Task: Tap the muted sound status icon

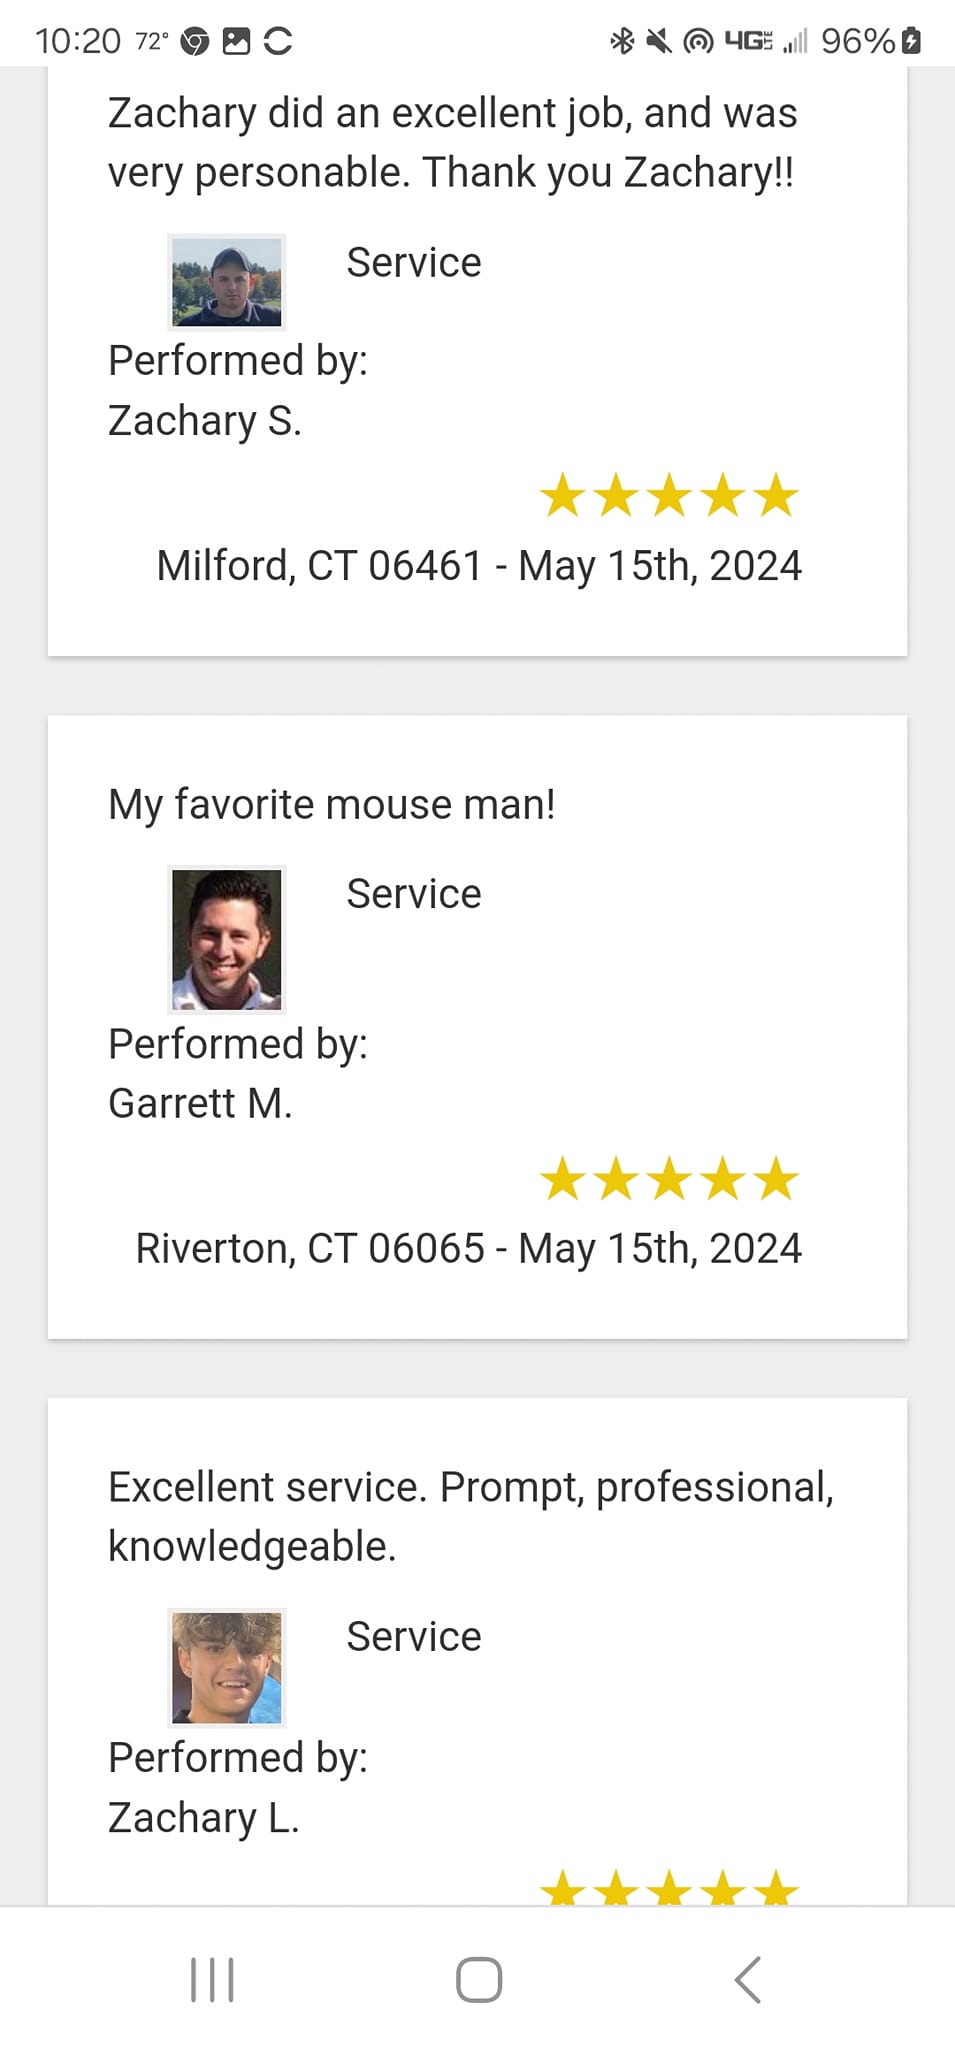Action: pyautogui.click(x=659, y=41)
